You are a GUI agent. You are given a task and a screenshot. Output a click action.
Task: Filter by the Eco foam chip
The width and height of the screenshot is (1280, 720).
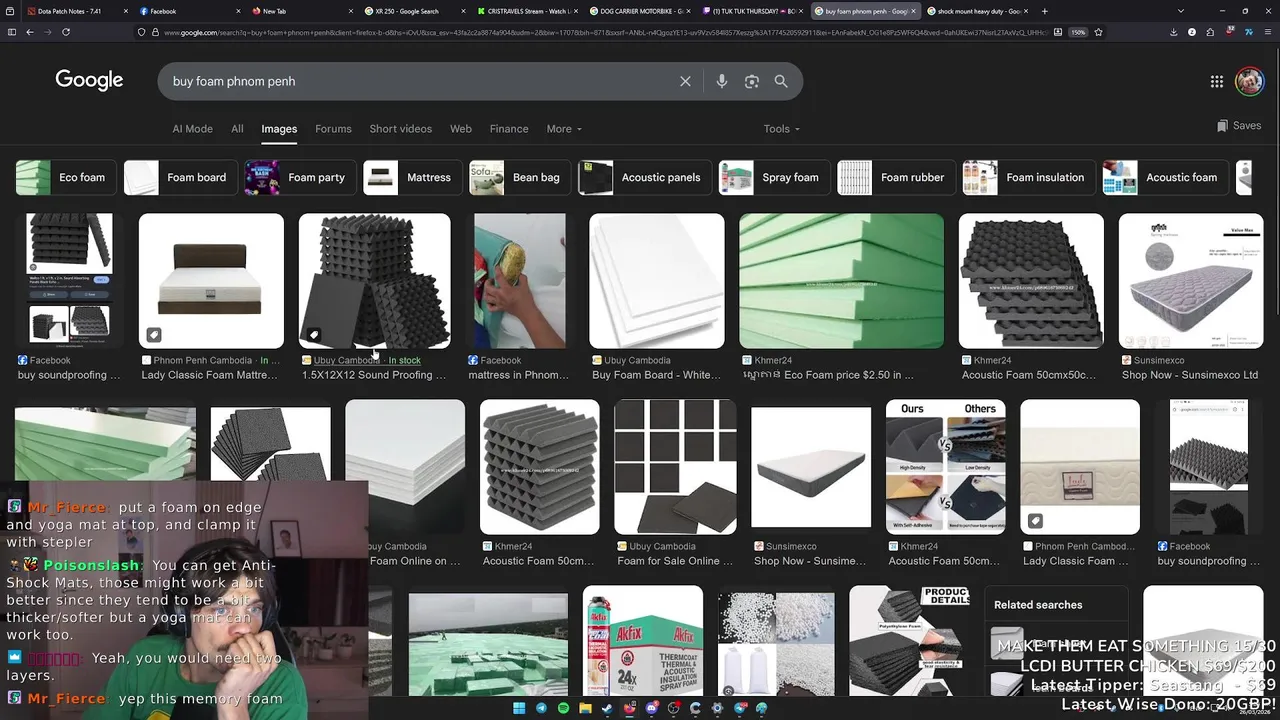coord(66,178)
